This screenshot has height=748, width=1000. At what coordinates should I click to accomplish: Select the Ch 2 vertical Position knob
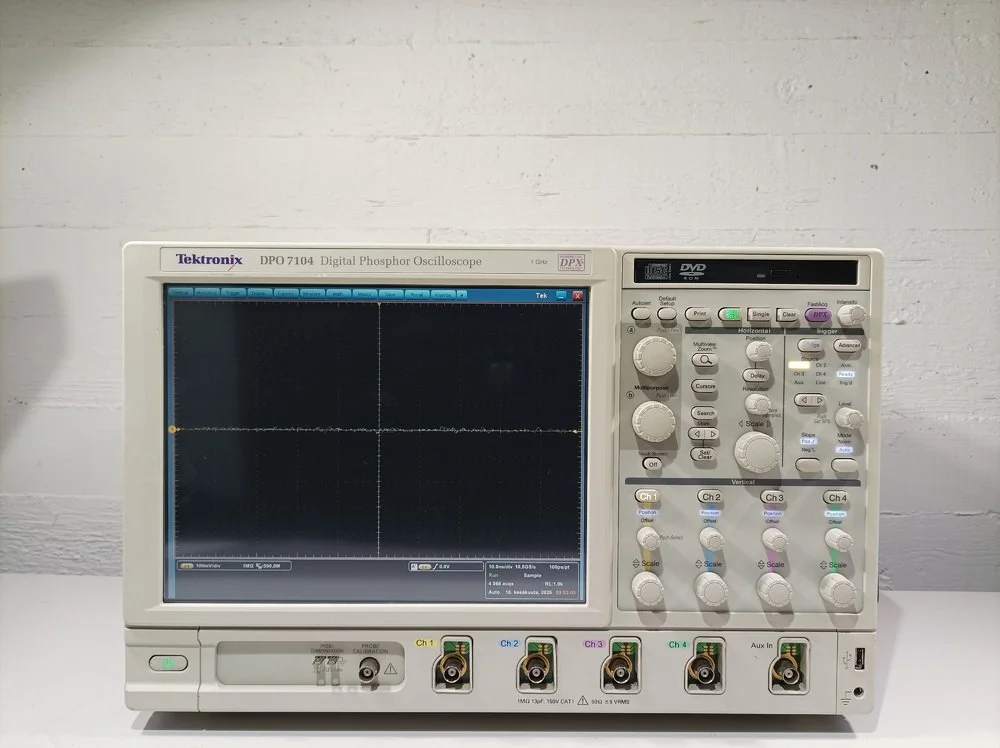click(711, 539)
